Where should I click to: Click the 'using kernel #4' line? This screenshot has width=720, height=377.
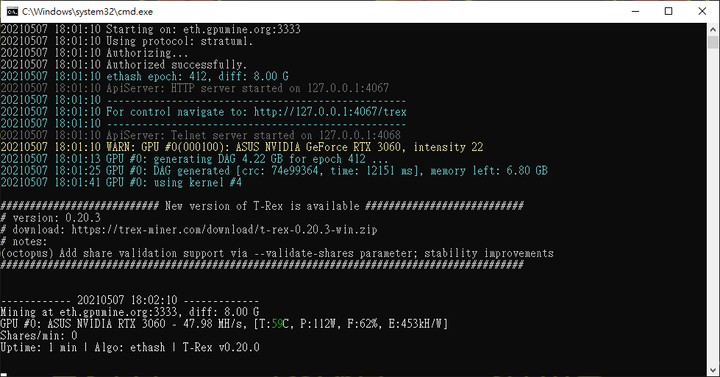[x=121, y=182]
